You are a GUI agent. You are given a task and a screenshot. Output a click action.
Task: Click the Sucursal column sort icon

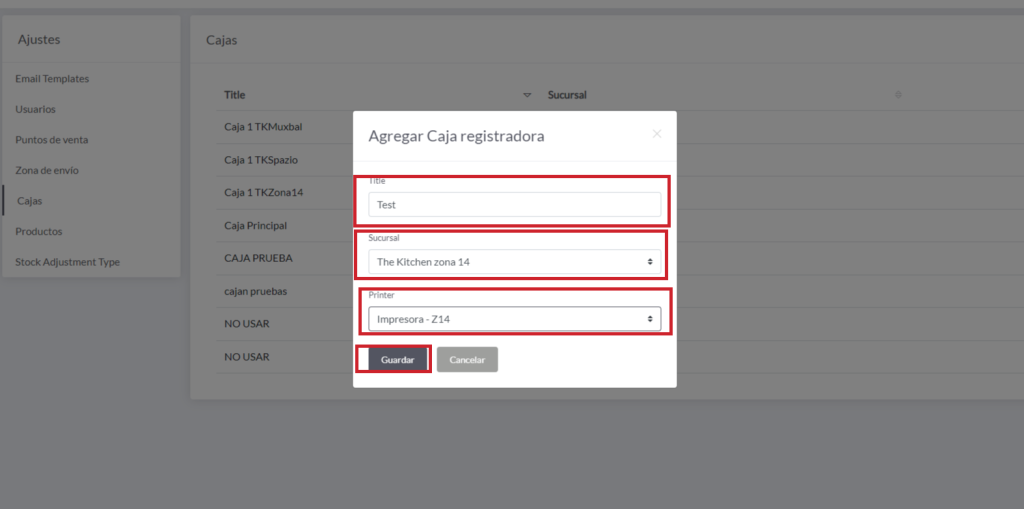[898, 95]
